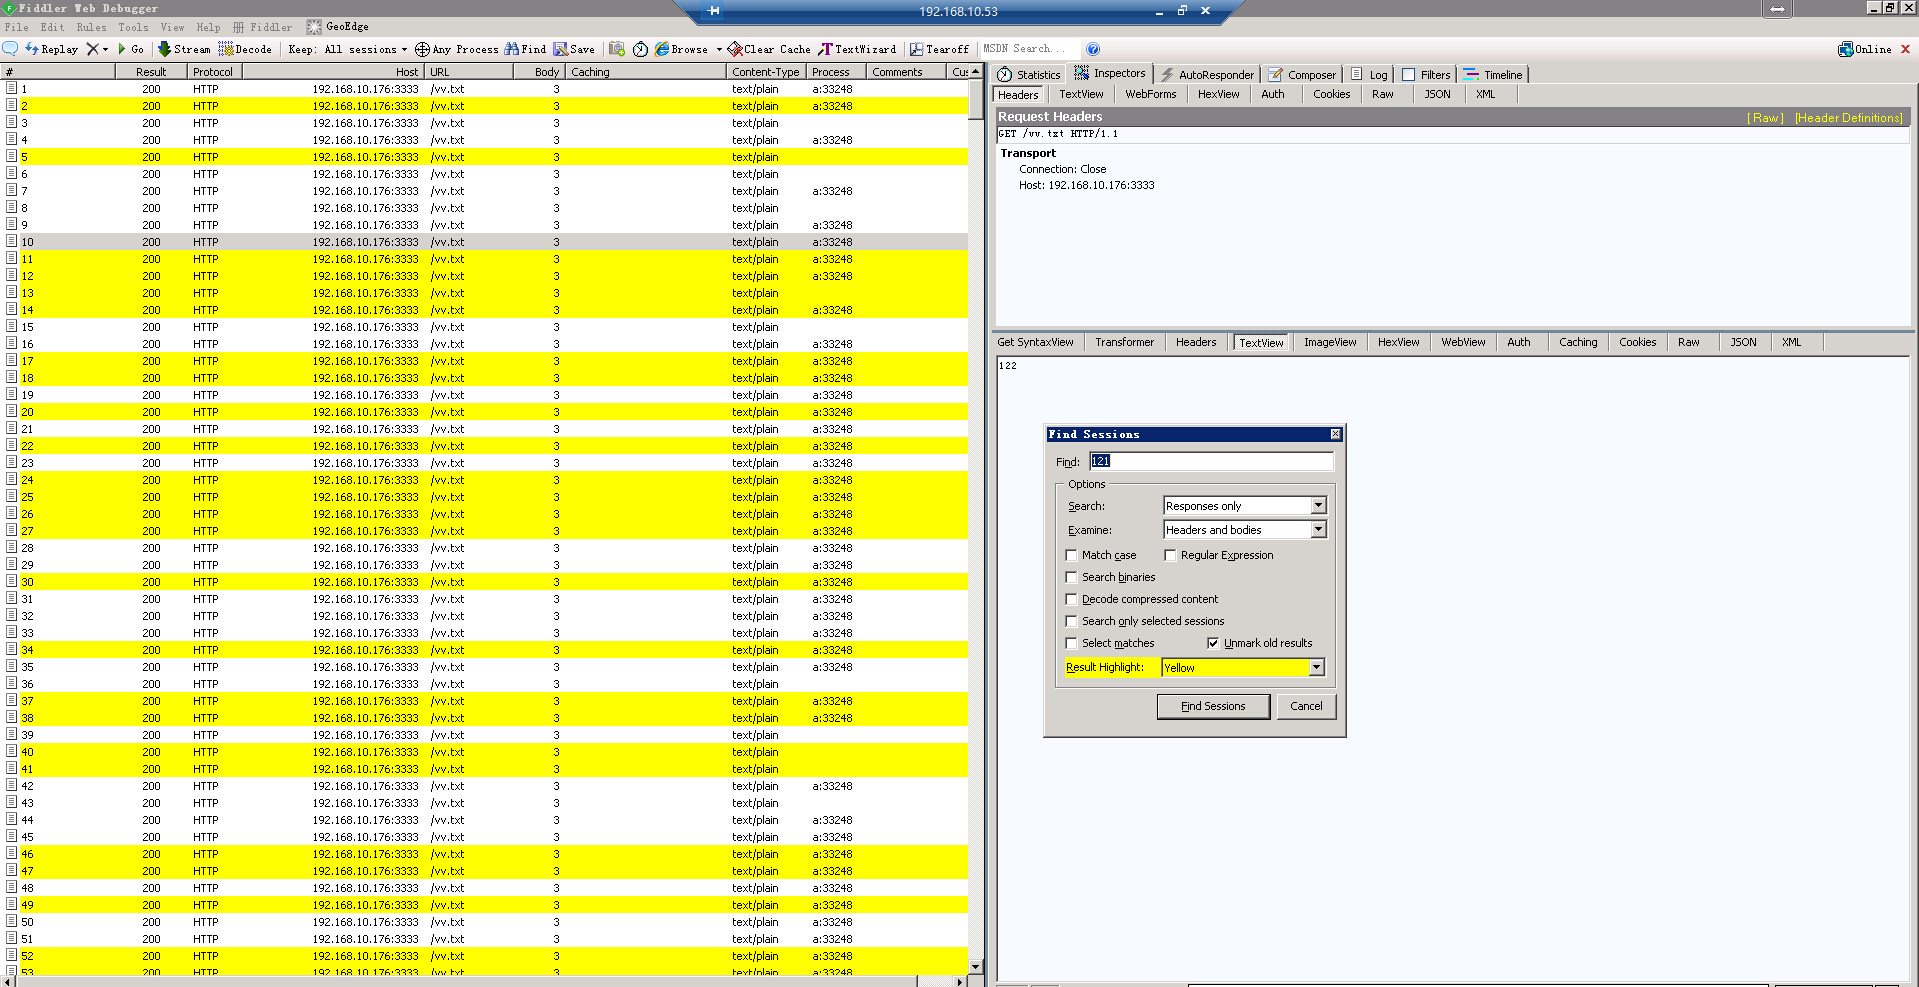Screen dimensions: 1919x987
Task: Open Find from the toolbar binoculars
Action: (526, 49)
